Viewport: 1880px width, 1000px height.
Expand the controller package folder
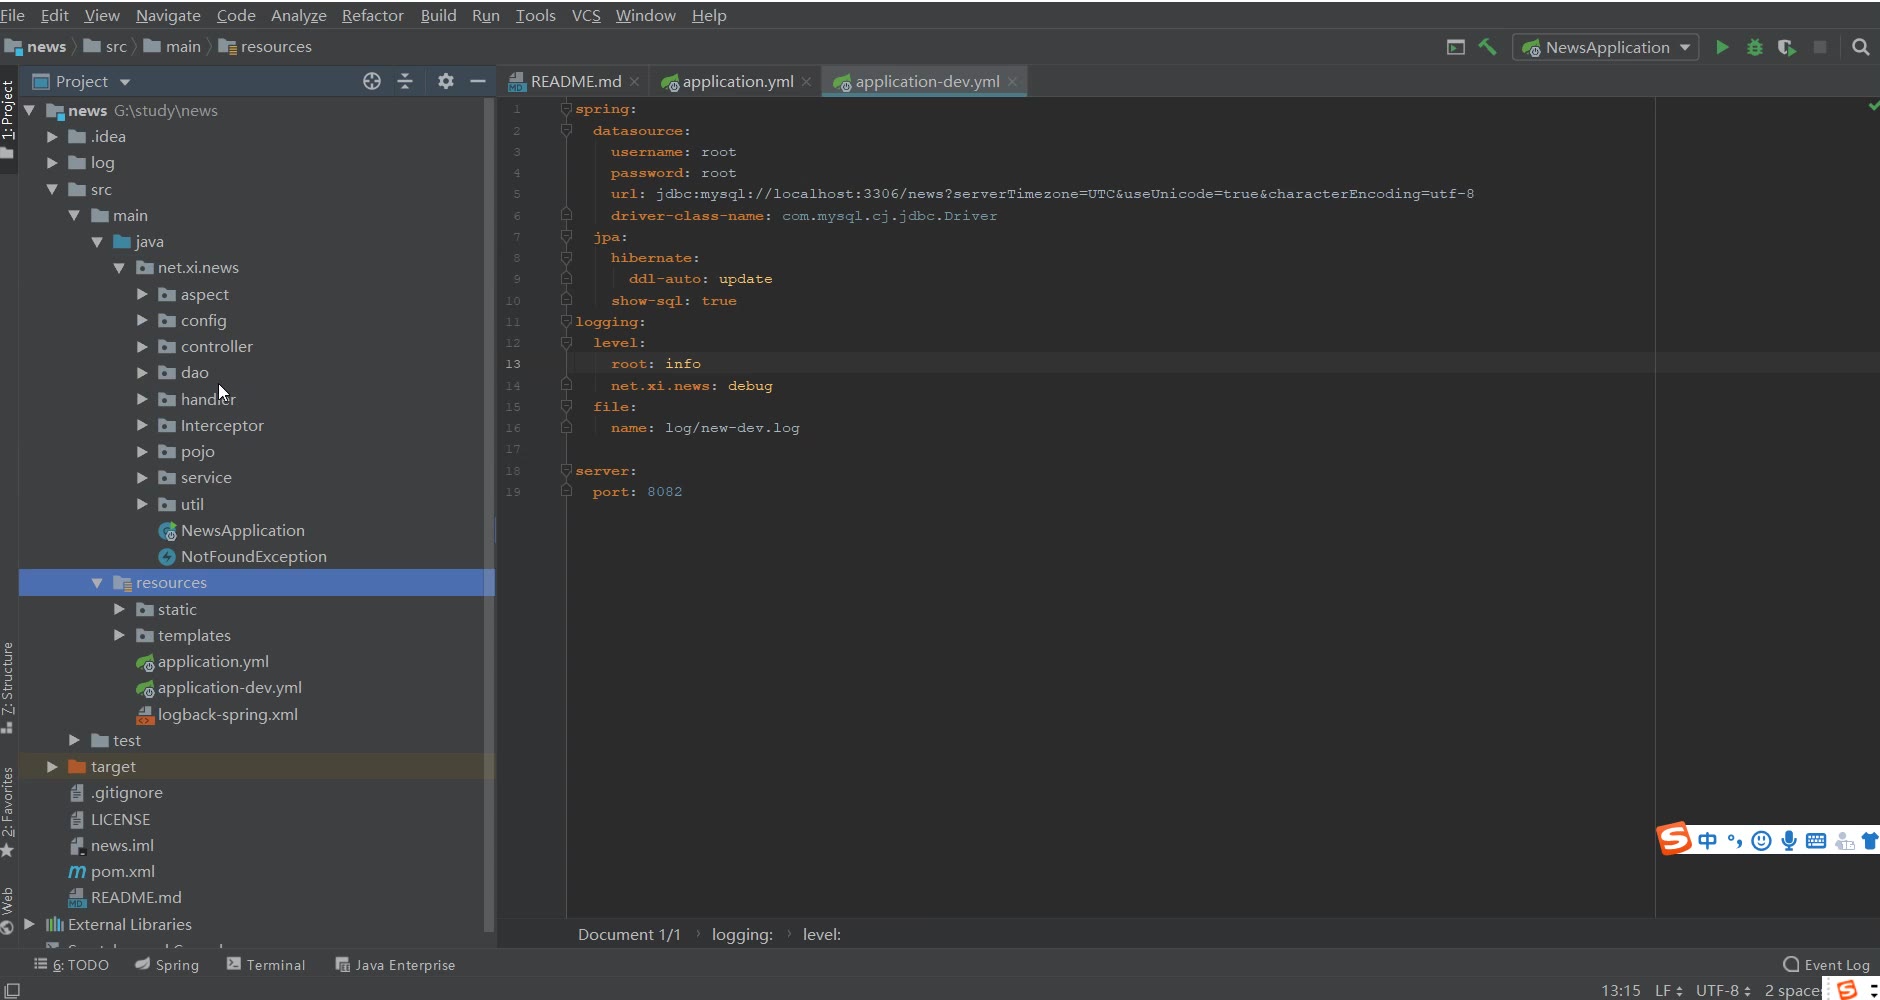(142, 347)
